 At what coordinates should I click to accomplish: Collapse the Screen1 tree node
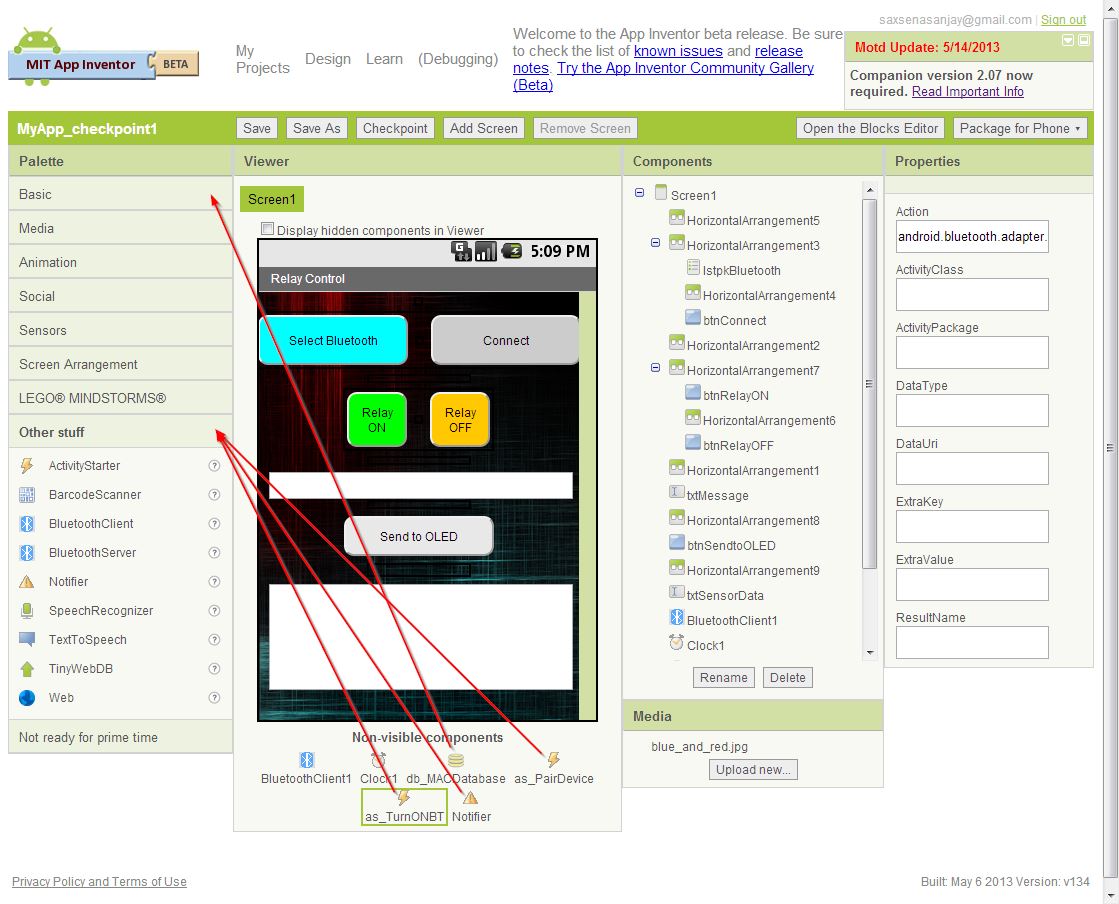click(x=639, y=193)
